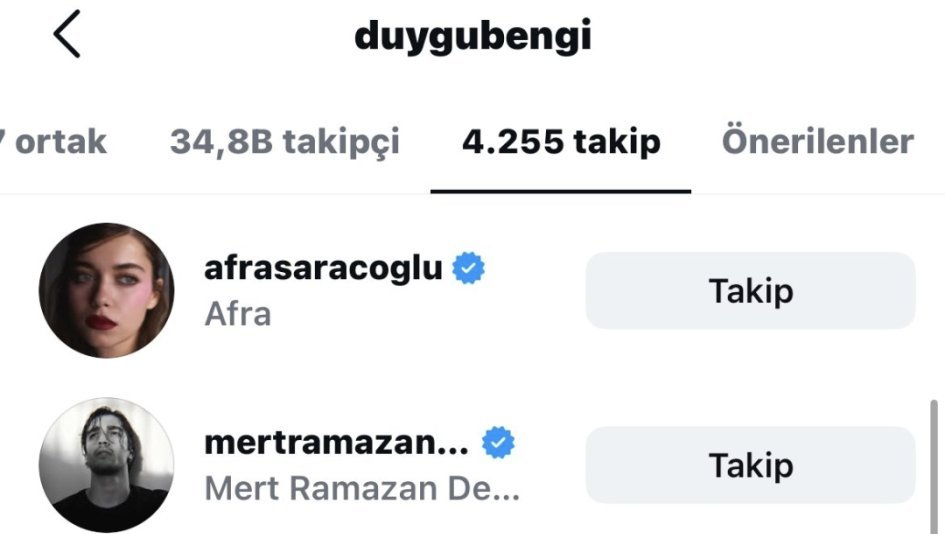Switch to the ortak tab

pos(54,142)
